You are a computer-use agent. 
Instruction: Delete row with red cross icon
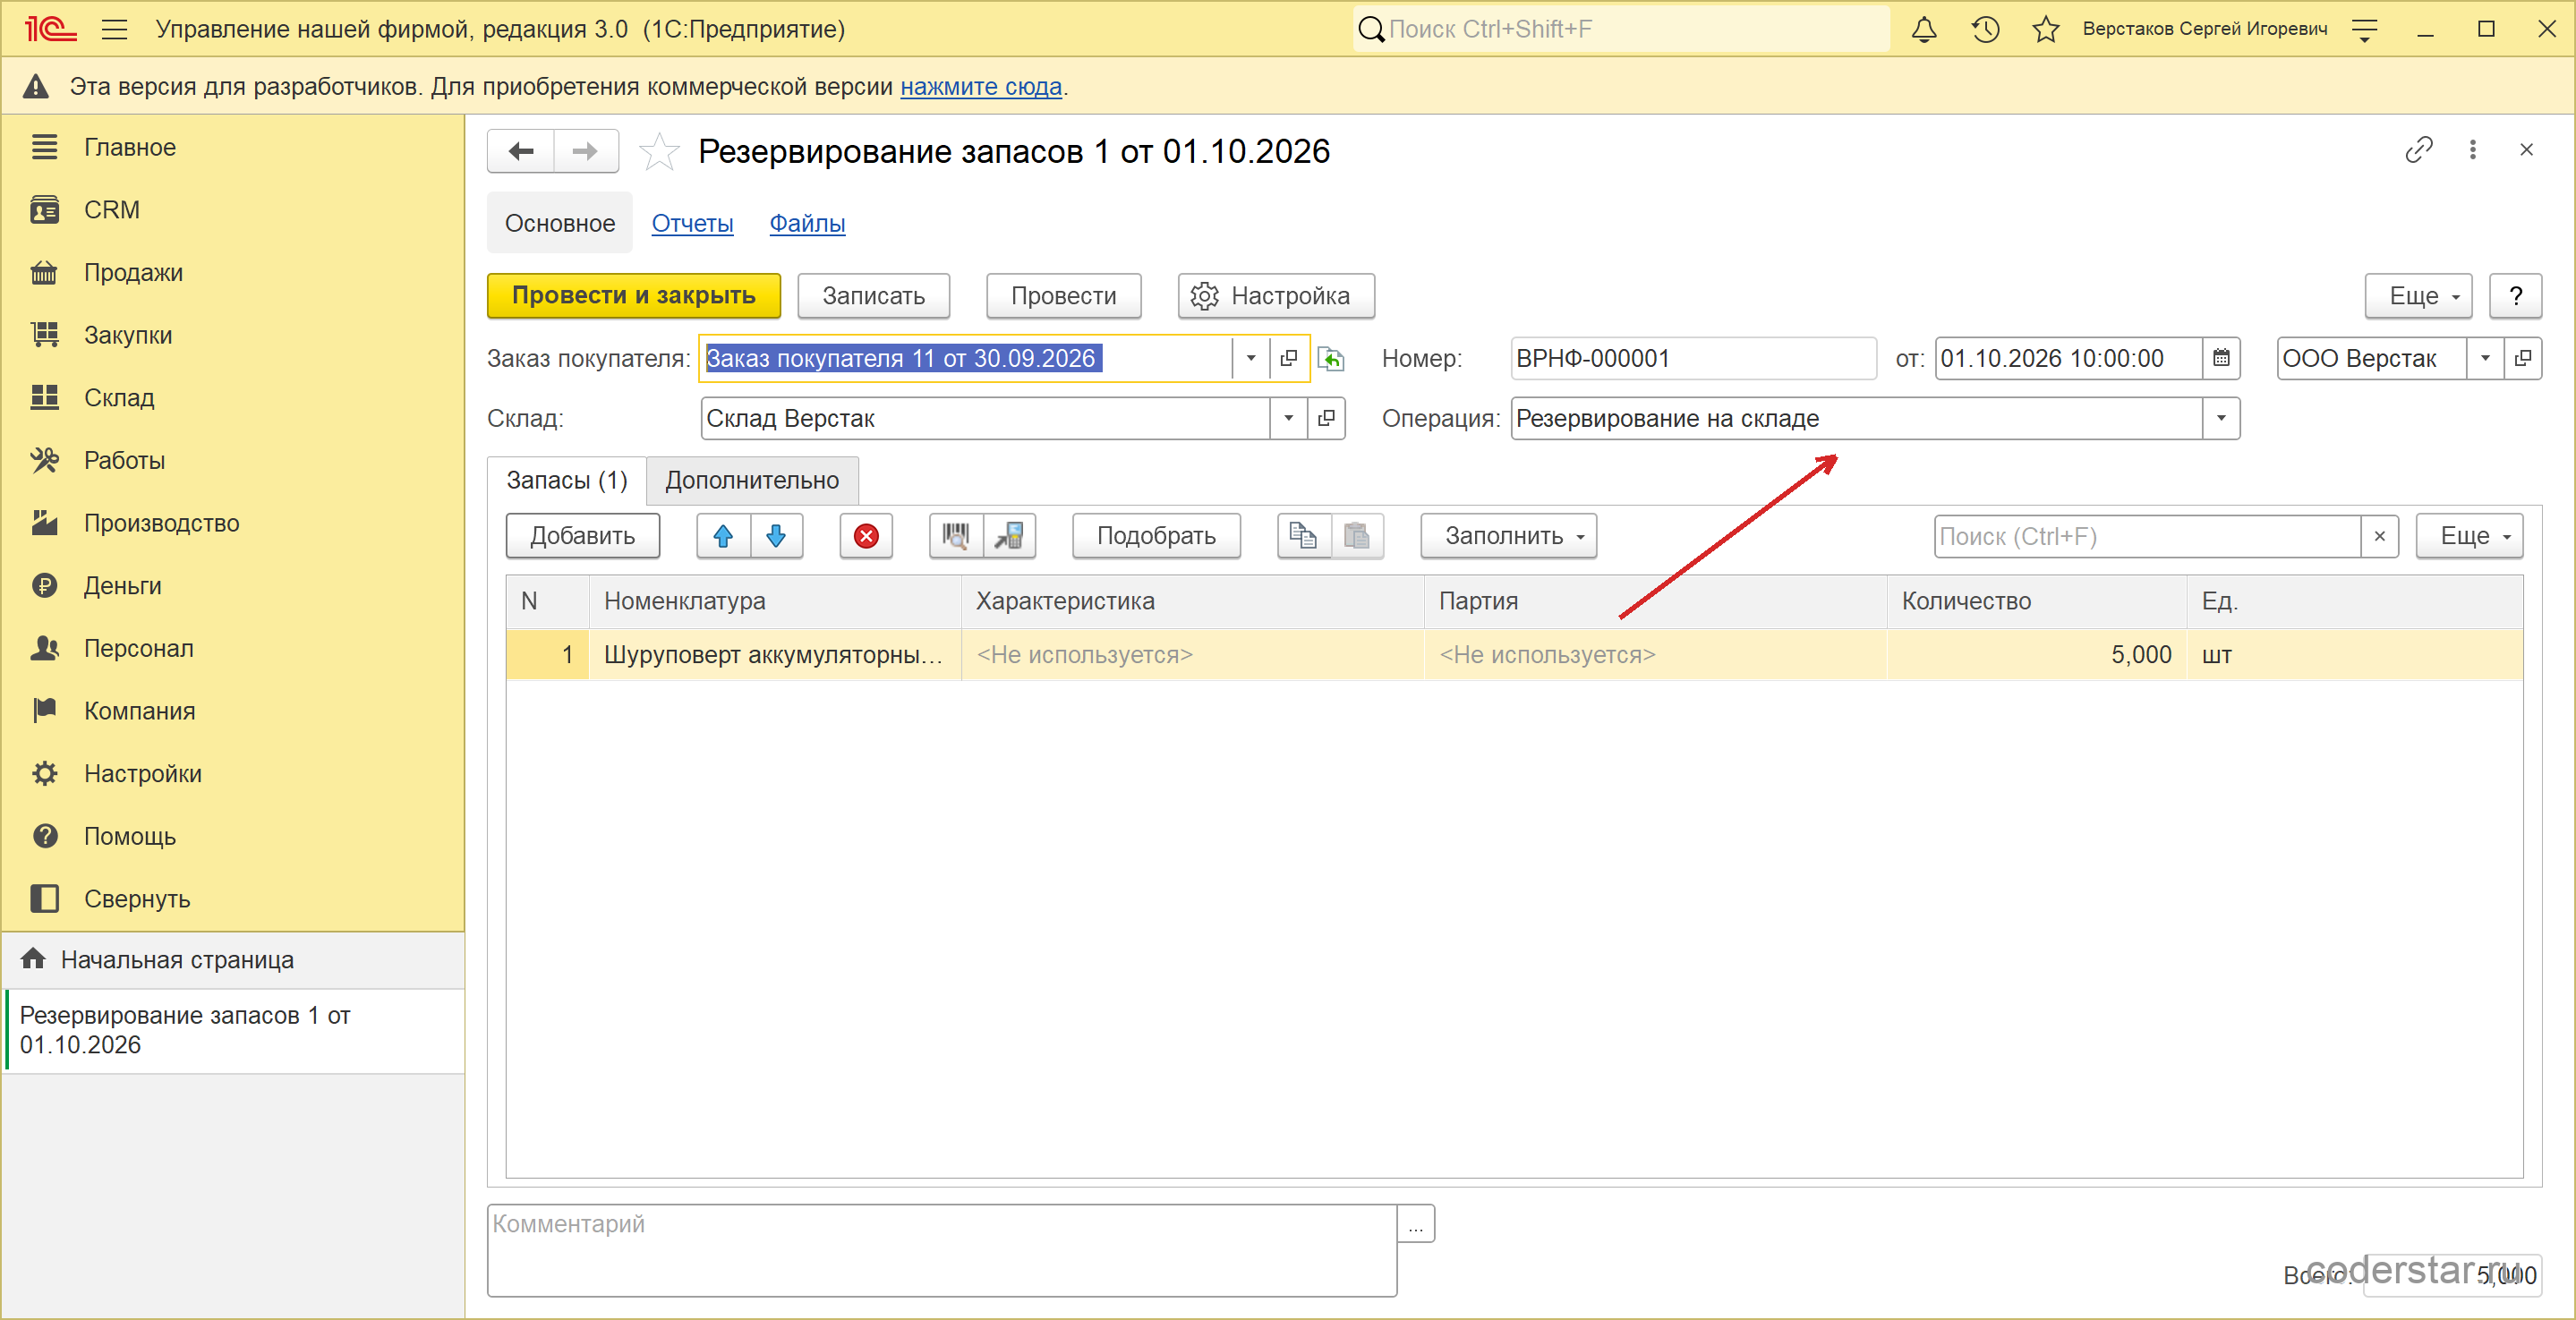pos(866,536)
